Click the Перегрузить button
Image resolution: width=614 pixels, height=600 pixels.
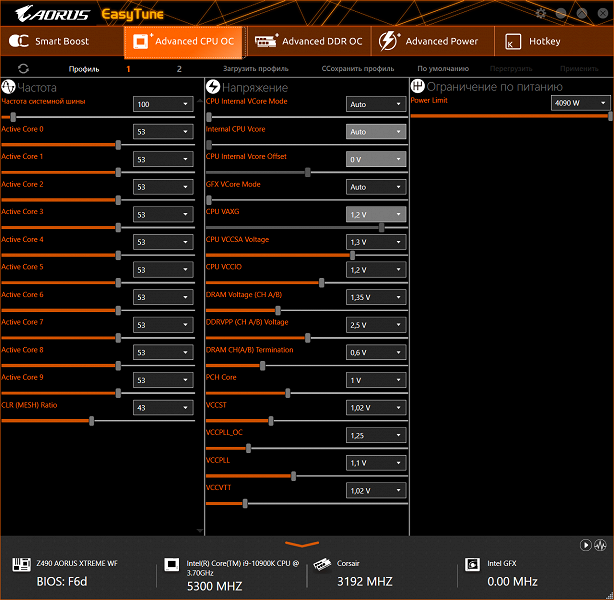[511, 69]
